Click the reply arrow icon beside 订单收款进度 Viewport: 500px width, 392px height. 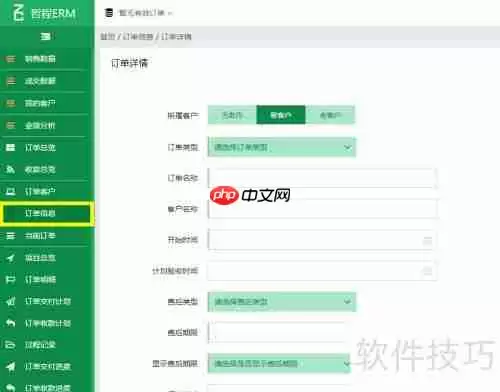[11, 388]
